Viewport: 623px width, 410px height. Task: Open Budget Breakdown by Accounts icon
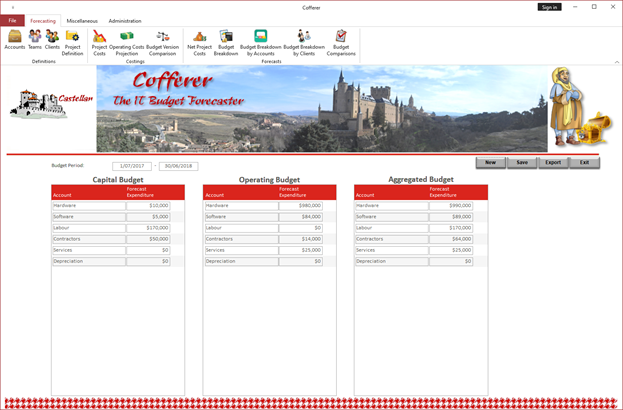(x=261, y=43)
